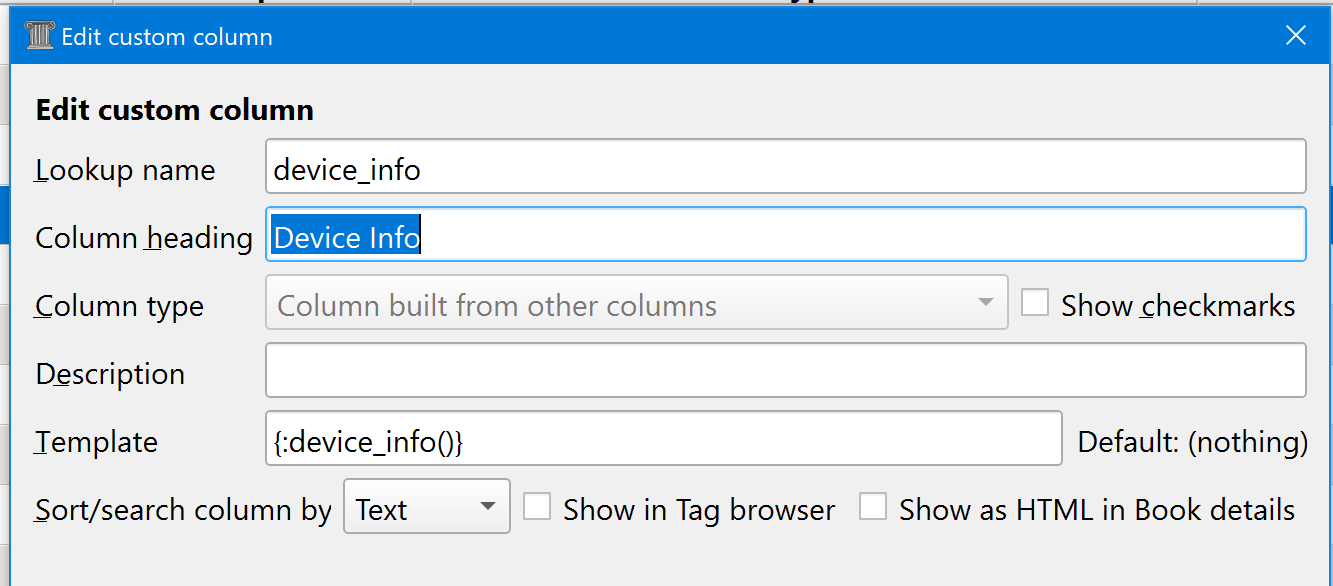Click the Column type label
1333x586 pixels.
click(x=119, y=306)
